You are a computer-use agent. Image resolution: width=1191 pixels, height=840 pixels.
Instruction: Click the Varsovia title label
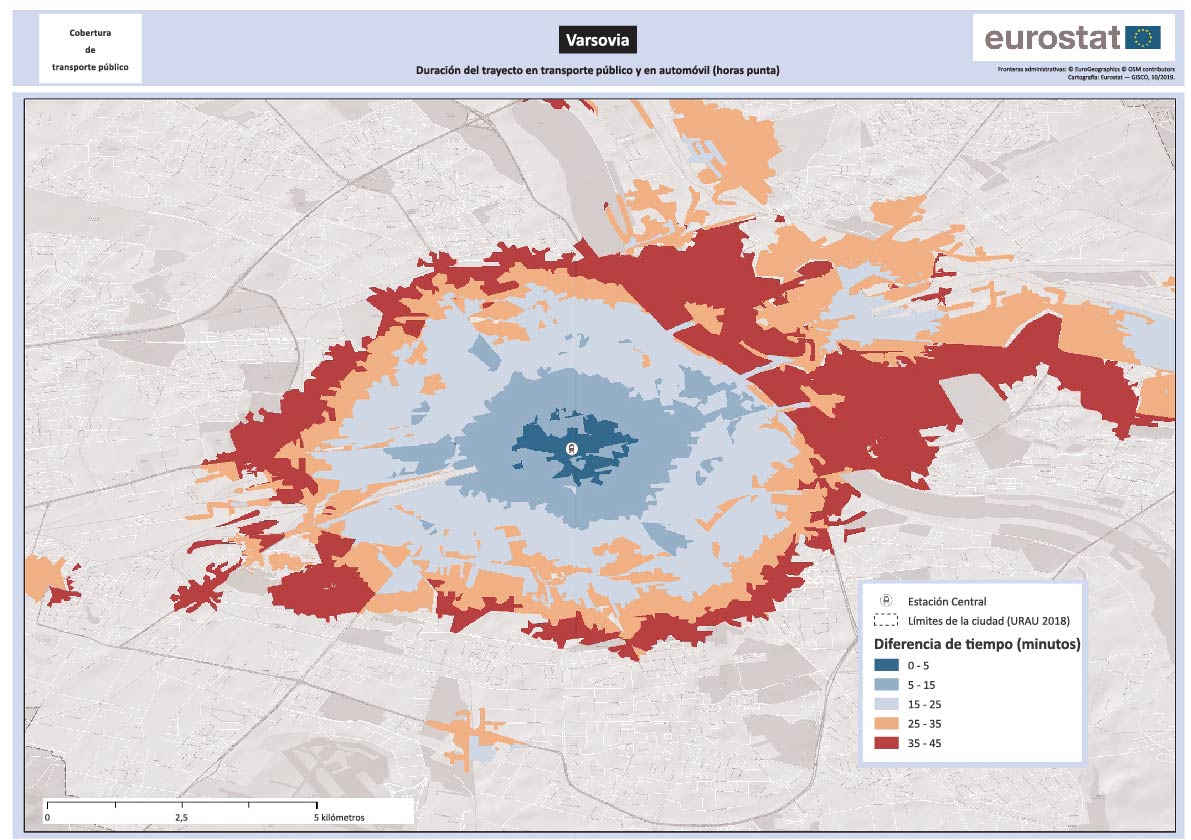pyautogui.click(x=597, y=40)
